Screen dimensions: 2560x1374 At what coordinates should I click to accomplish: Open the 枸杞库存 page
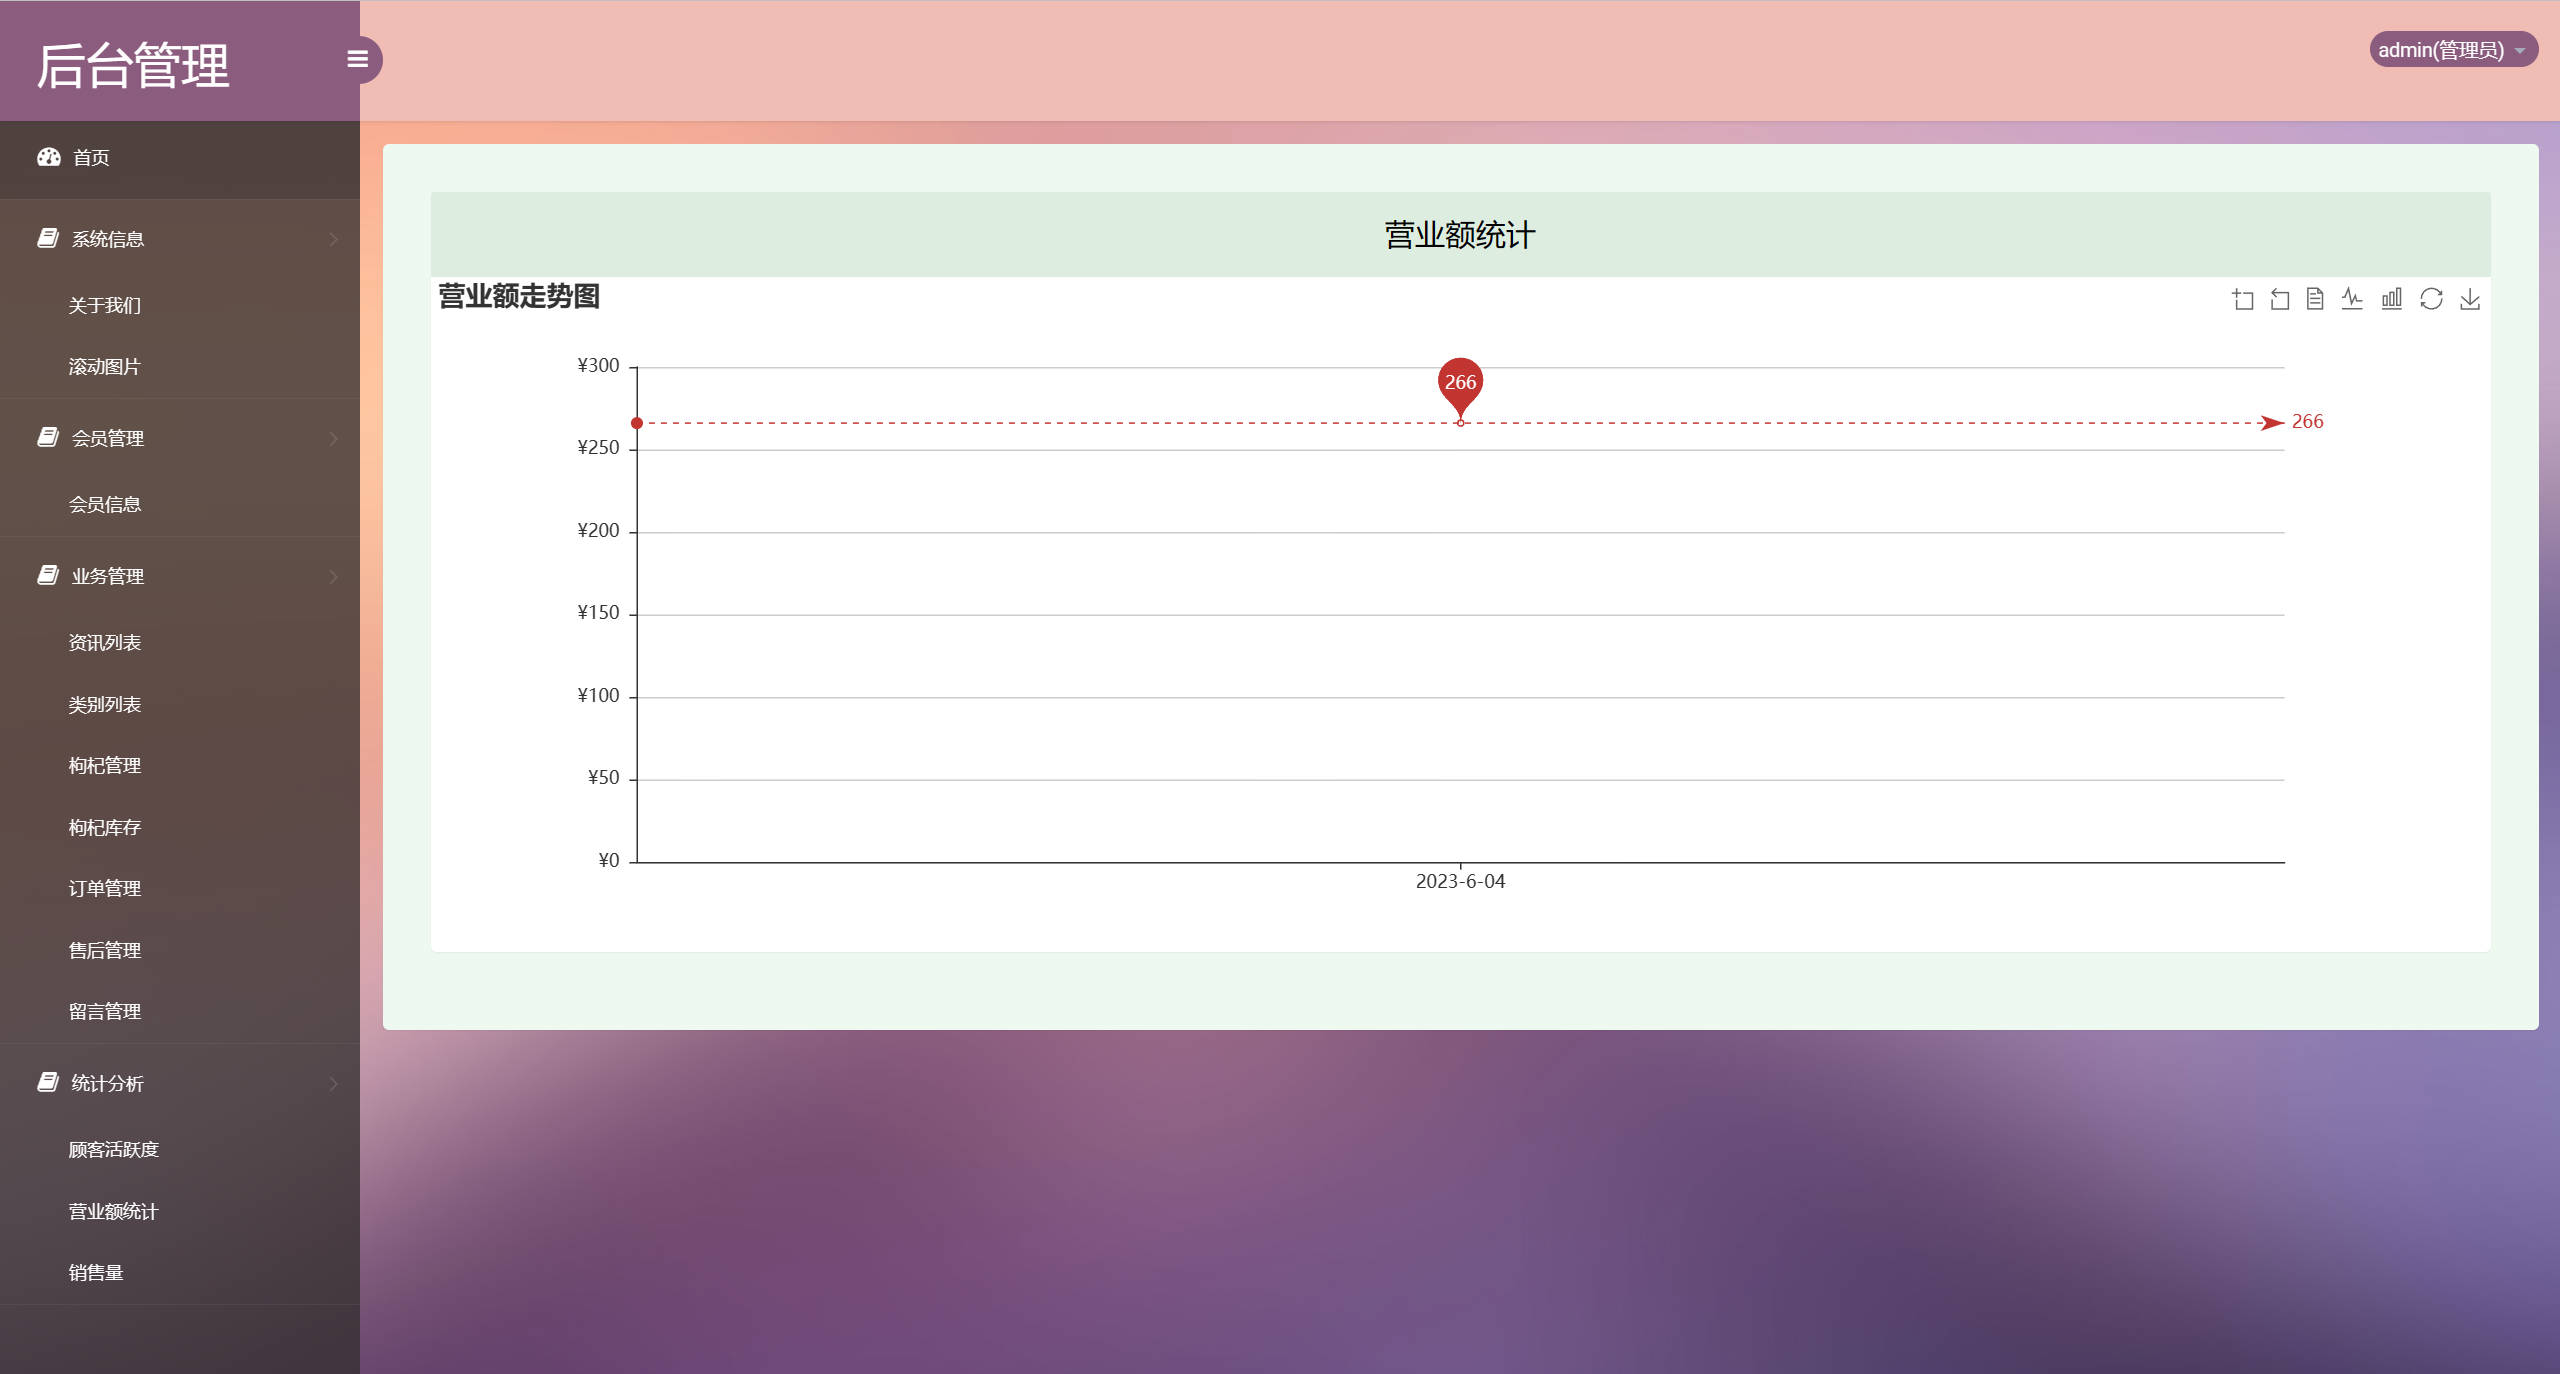[x=104, y=827]
